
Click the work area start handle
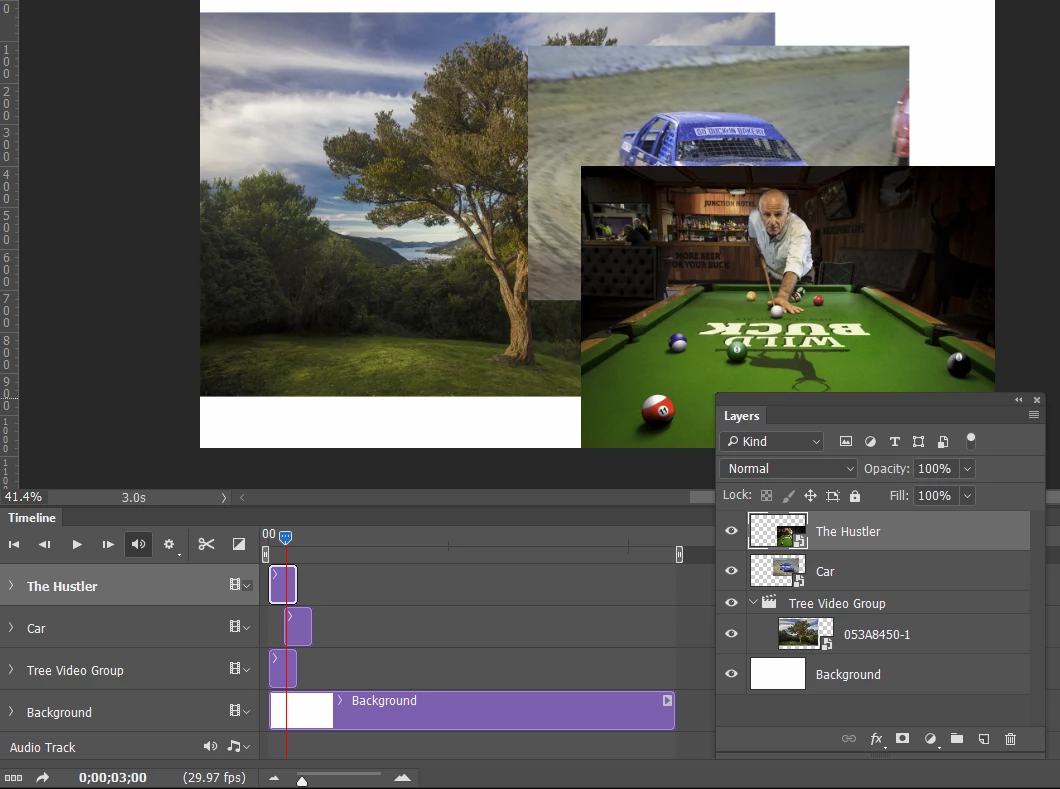pos(266,554)
